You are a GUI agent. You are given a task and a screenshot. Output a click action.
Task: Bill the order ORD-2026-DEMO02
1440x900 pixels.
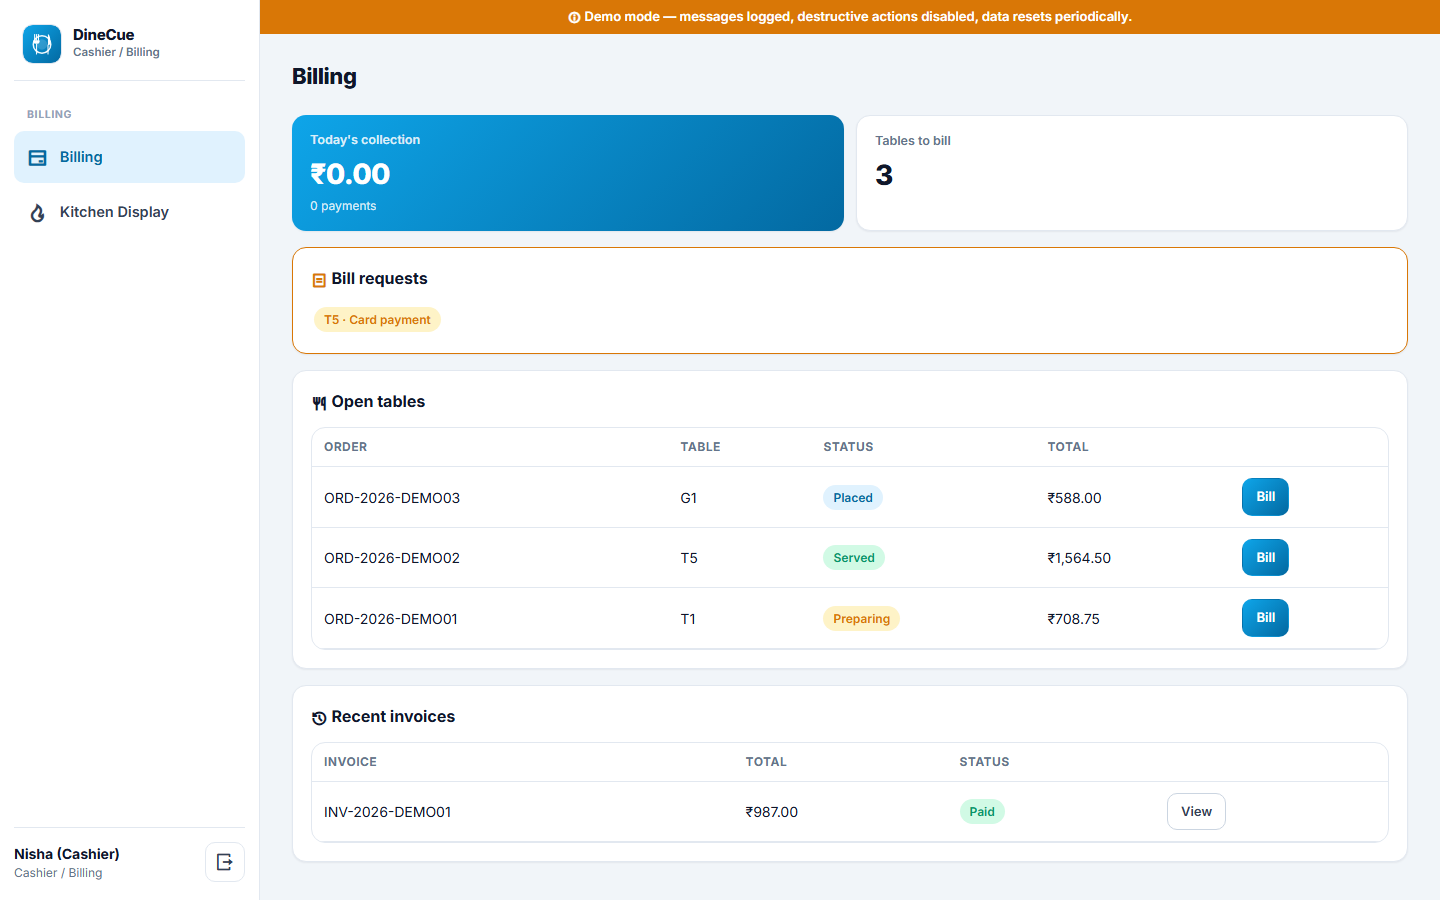1265,557
